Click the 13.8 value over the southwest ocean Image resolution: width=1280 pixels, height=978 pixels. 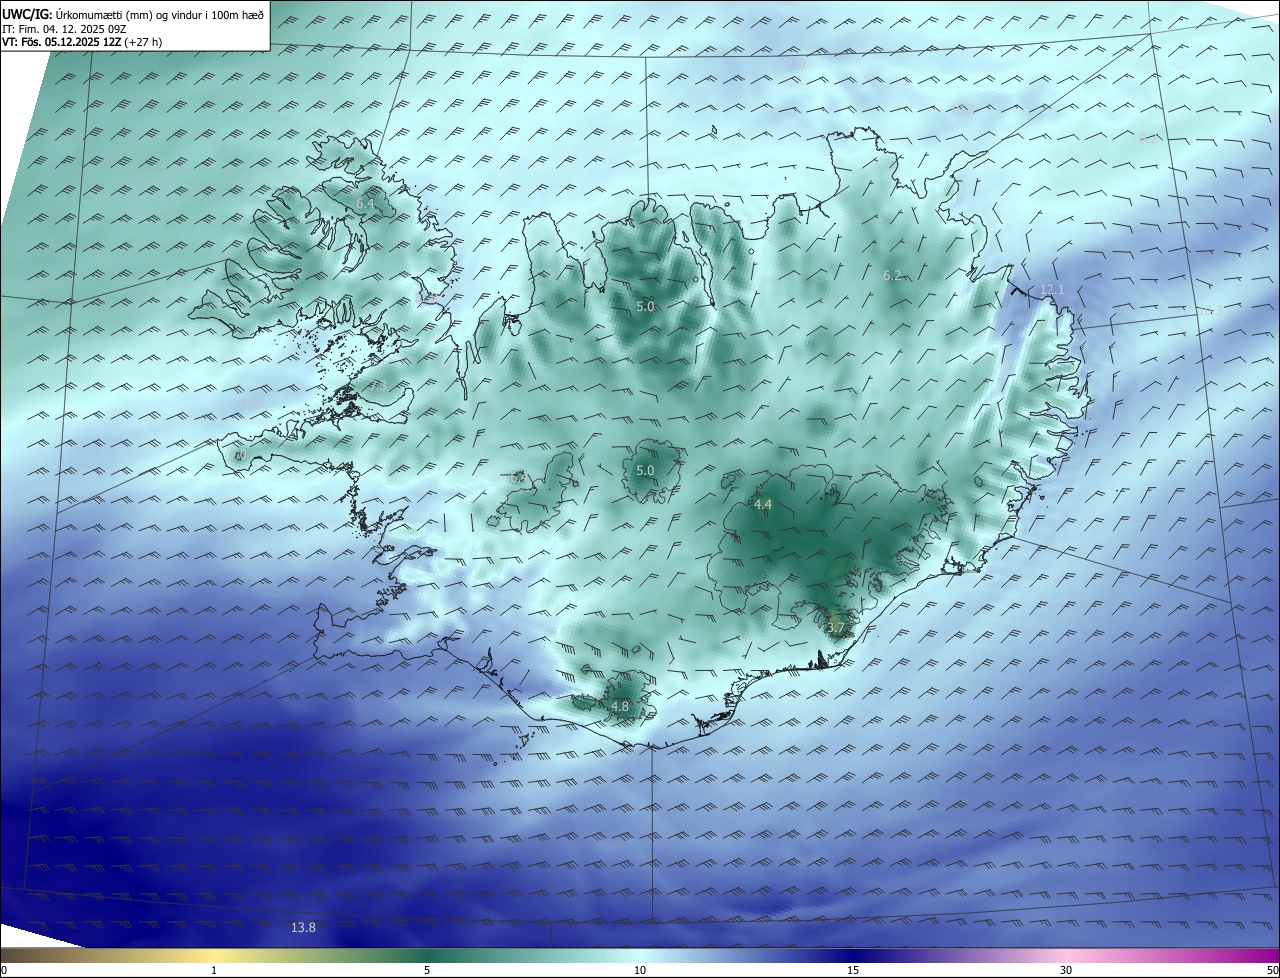coord(303,928)
